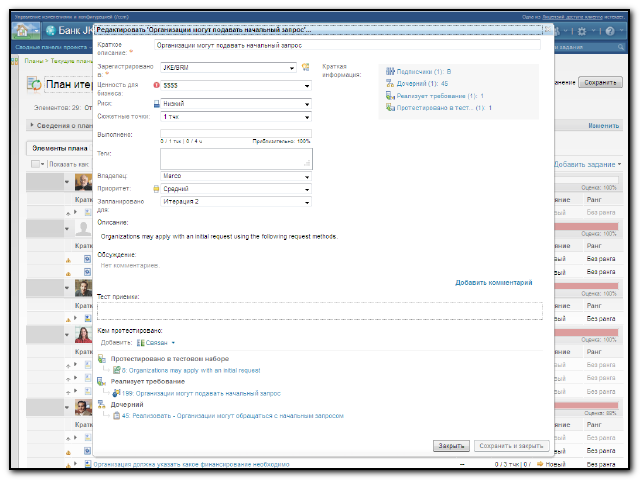Click the Добавить комментарий link
640x480 pixels.
tap(494, 282)
